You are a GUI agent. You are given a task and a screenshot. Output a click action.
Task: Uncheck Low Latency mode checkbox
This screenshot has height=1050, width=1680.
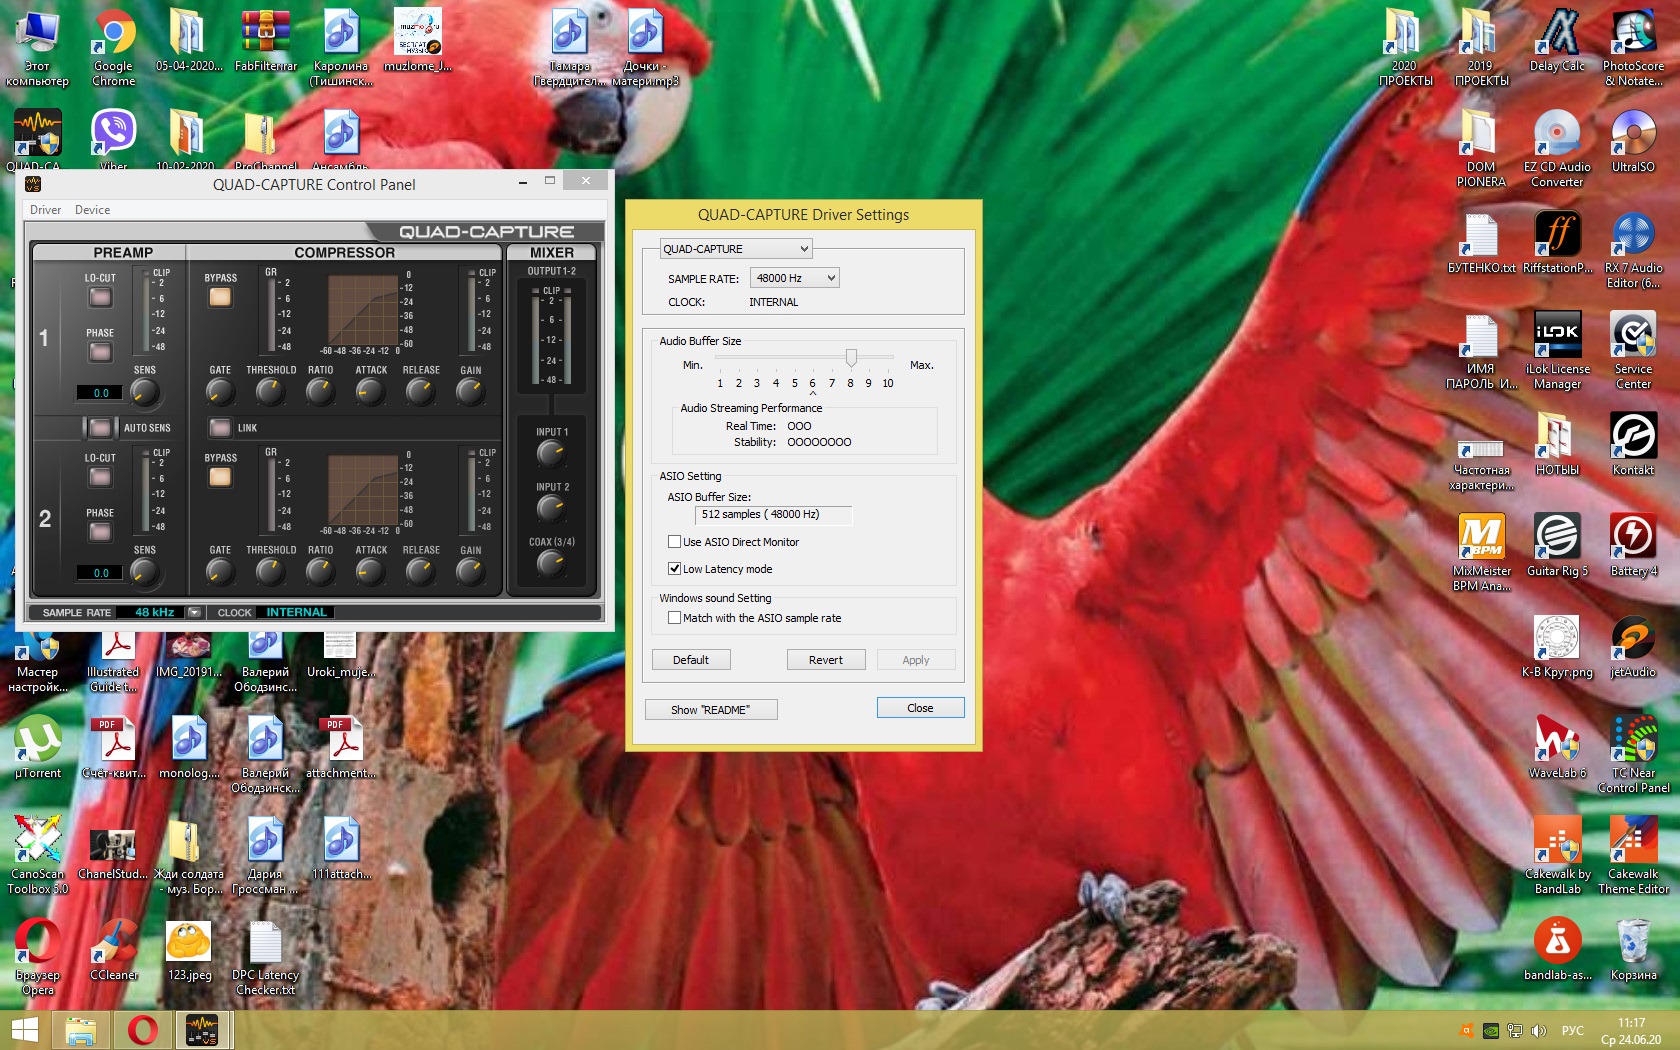(x=675, y=569)
